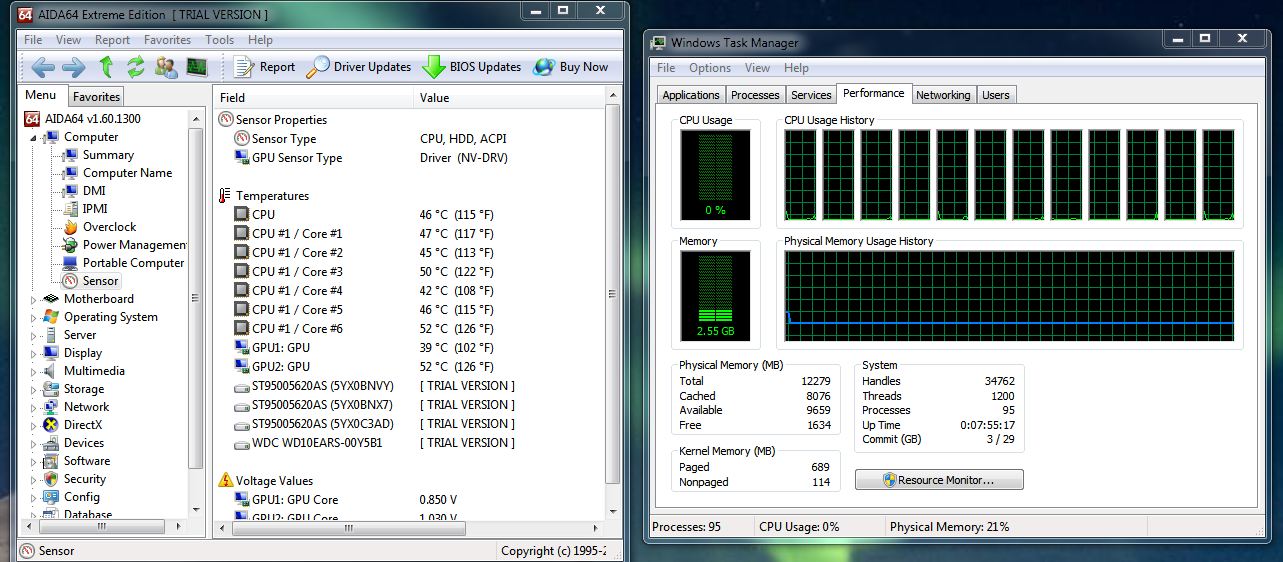
Task: Click the monitor graph toolbar icon
Action: pos(197,67)
